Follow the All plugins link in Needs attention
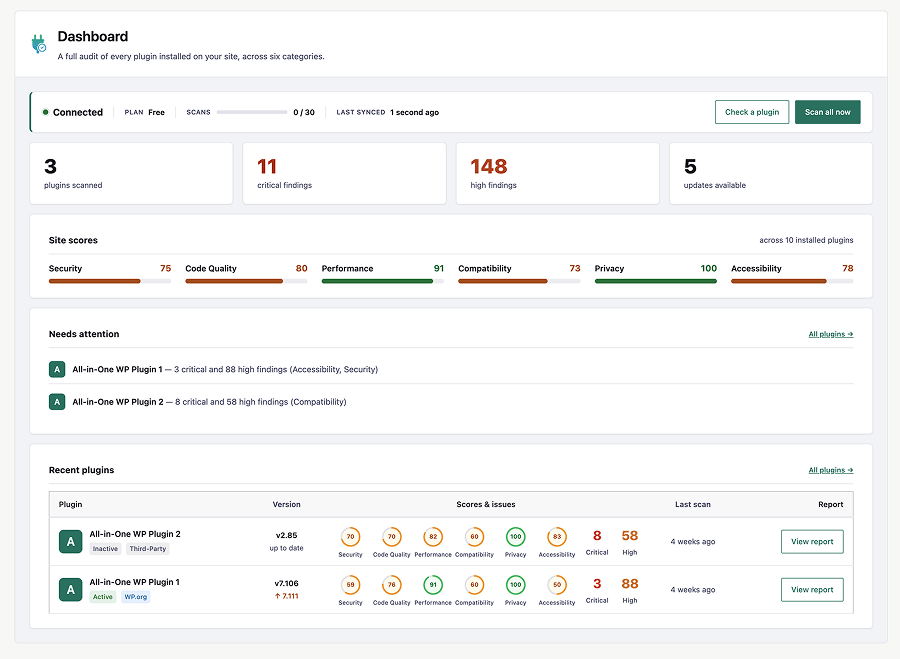 [x=831, y=334]
